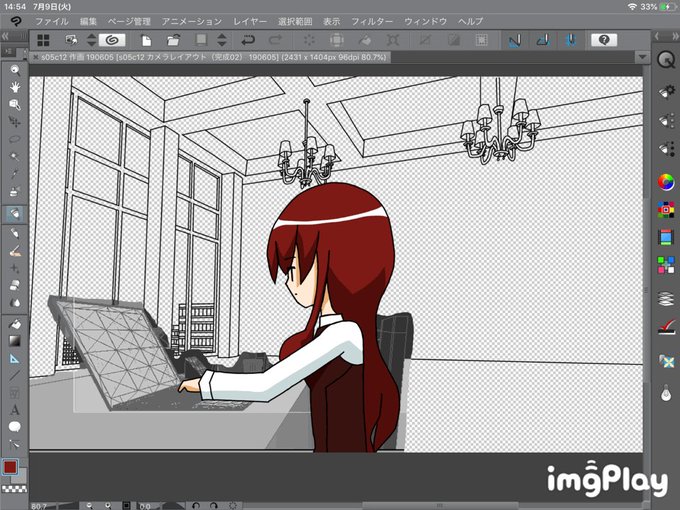Open the Quick Access palette
Screen dimensions: 680x510
pyautogui.click(x=666, y=59)
